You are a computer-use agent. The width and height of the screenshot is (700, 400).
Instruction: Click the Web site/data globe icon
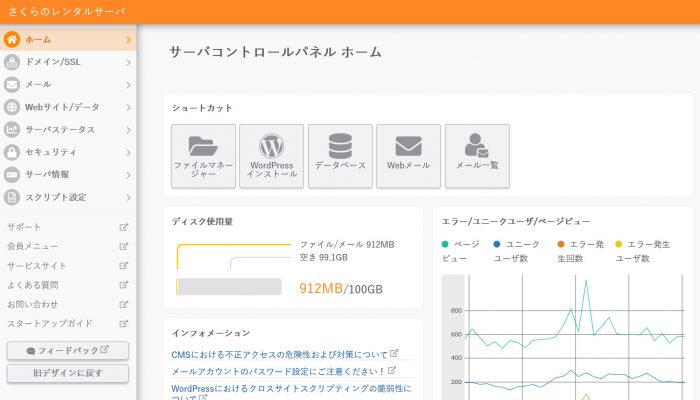12,107
